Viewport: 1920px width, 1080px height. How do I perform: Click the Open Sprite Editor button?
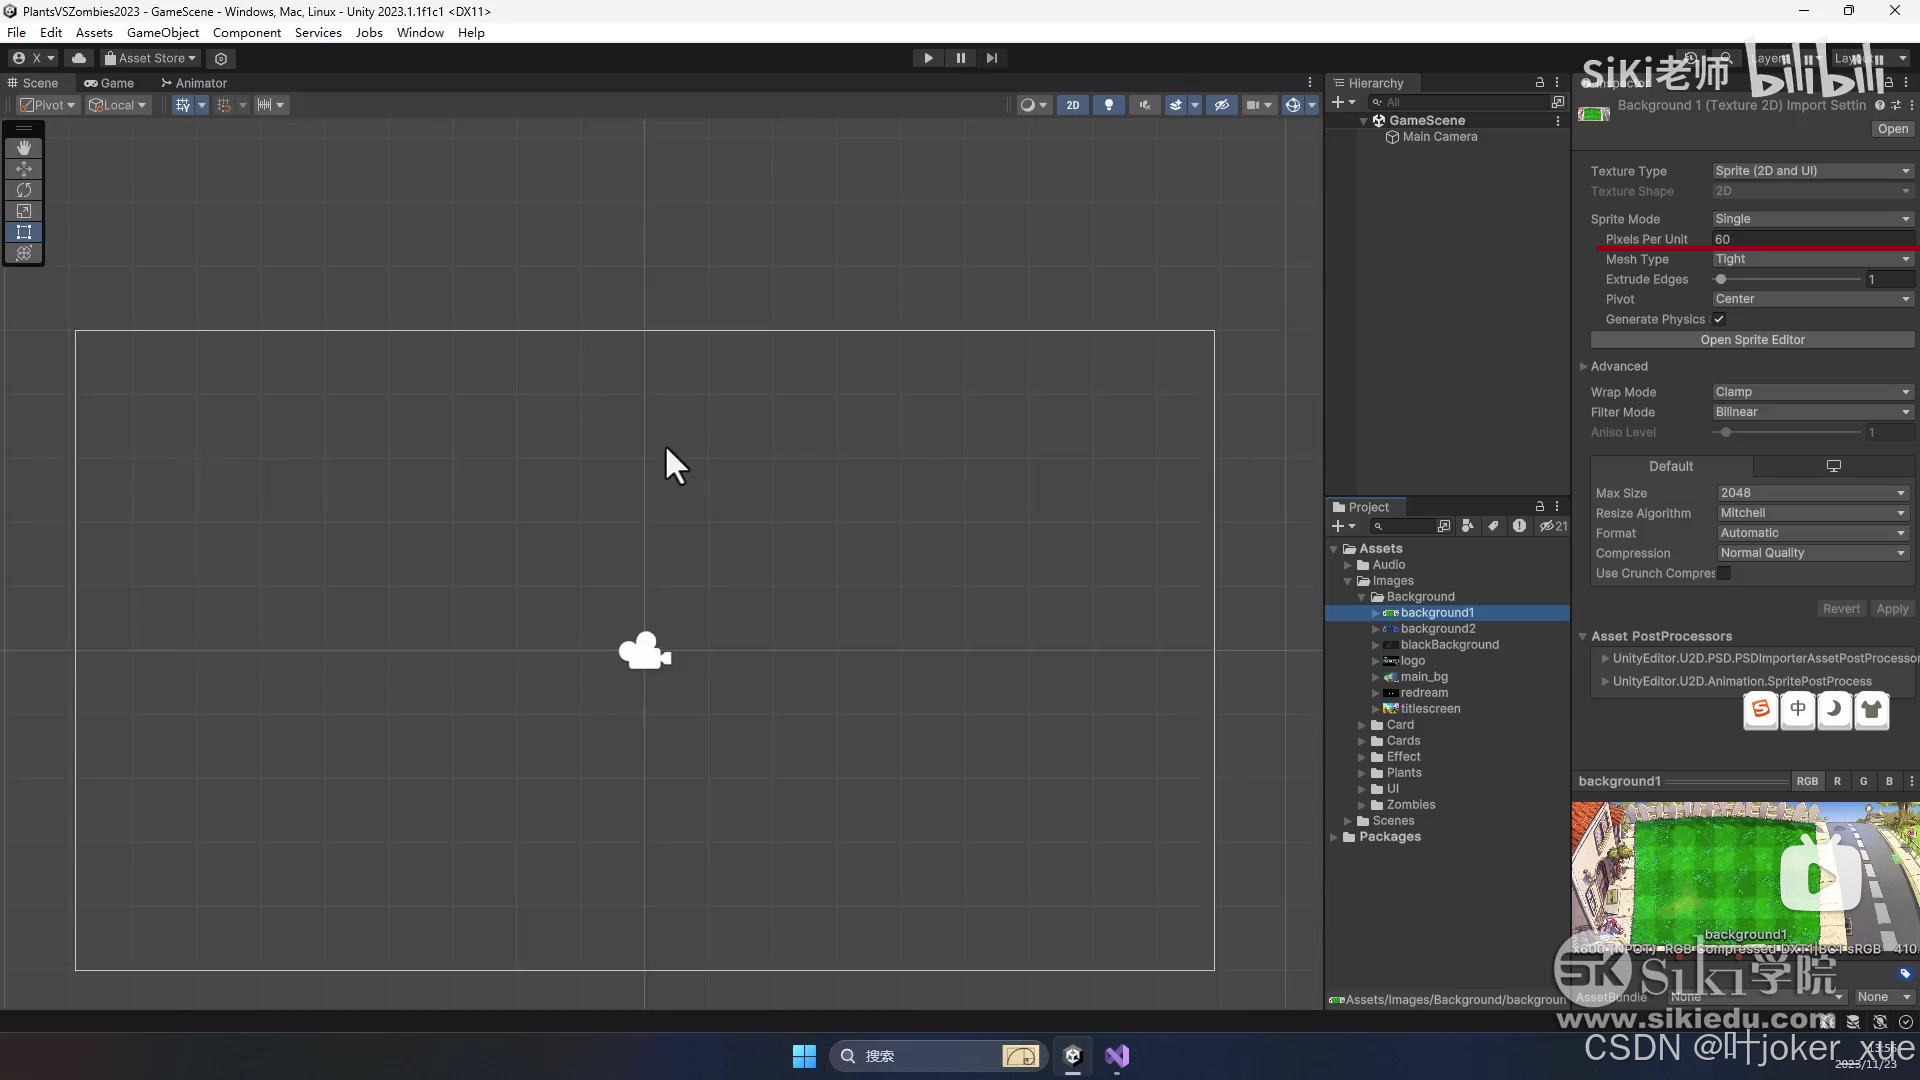click(1753, 340)
